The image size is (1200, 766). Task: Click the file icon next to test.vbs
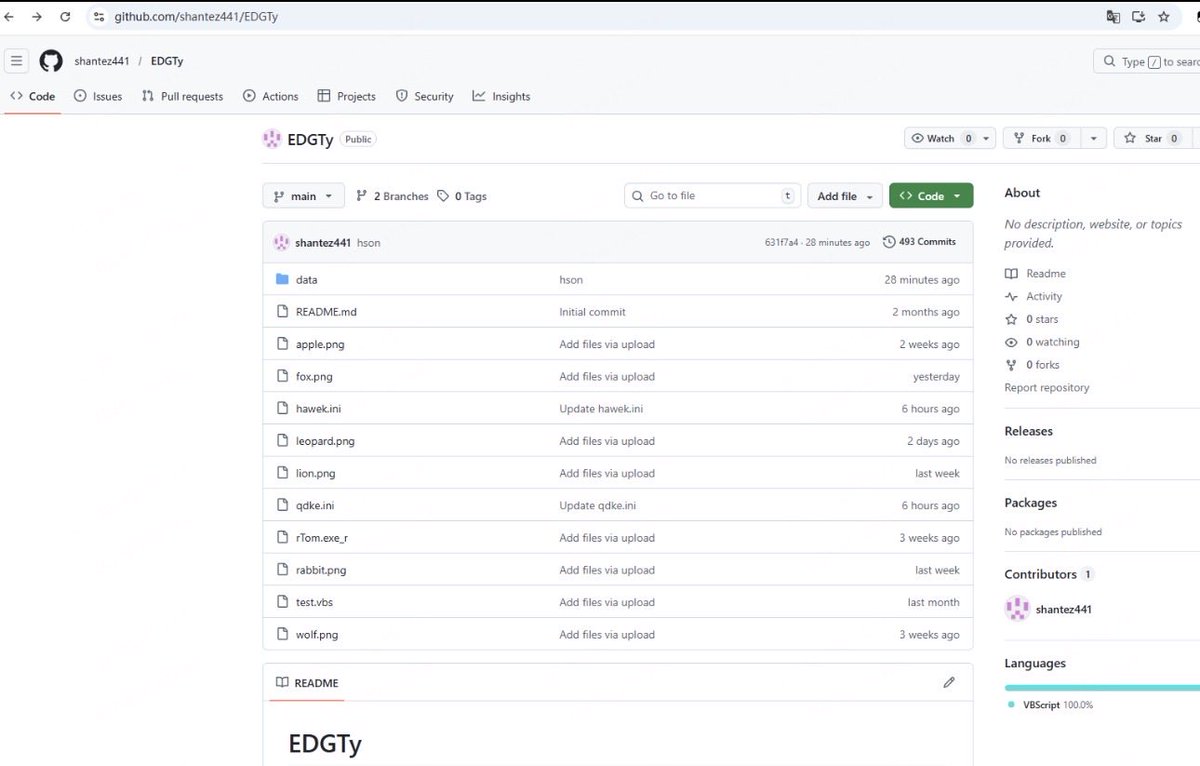click(282, 602)
